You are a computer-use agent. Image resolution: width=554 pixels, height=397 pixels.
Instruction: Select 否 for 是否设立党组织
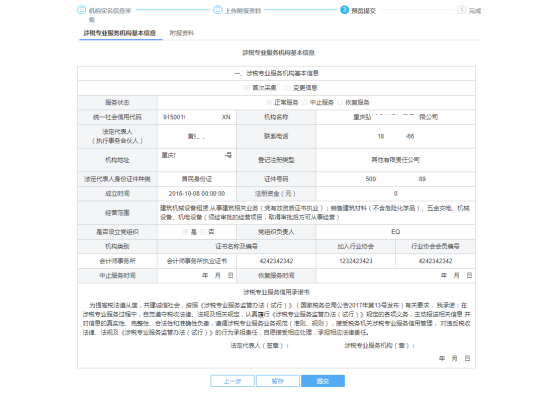pos(203,232)
